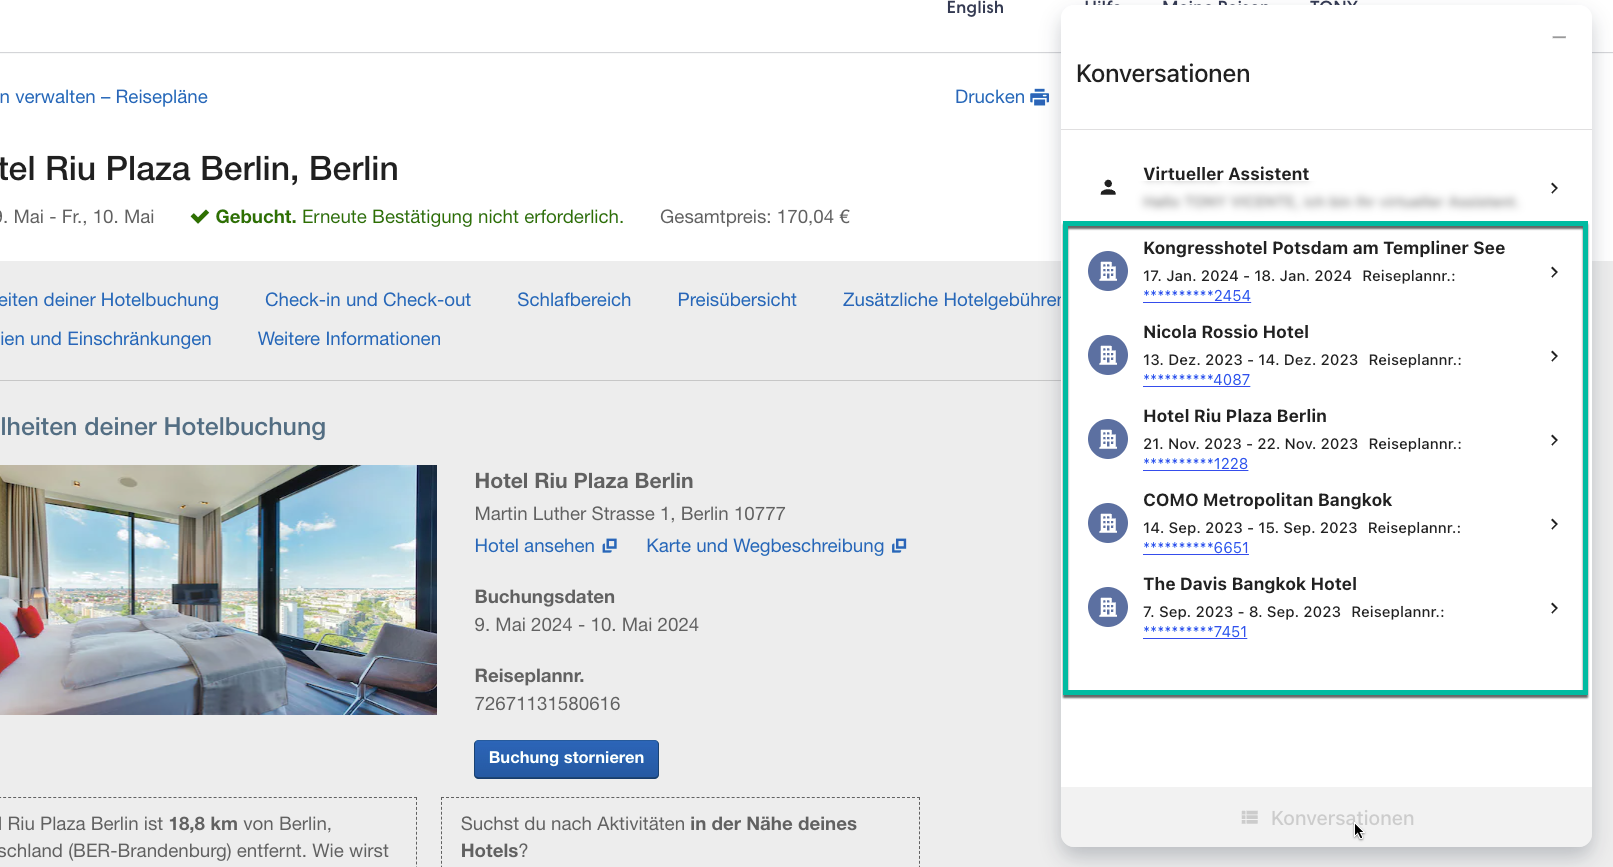The width and height of the screenshot is (1613, 867).
Task: Jump to Schlafbereich section
Action: click(574, 300)
